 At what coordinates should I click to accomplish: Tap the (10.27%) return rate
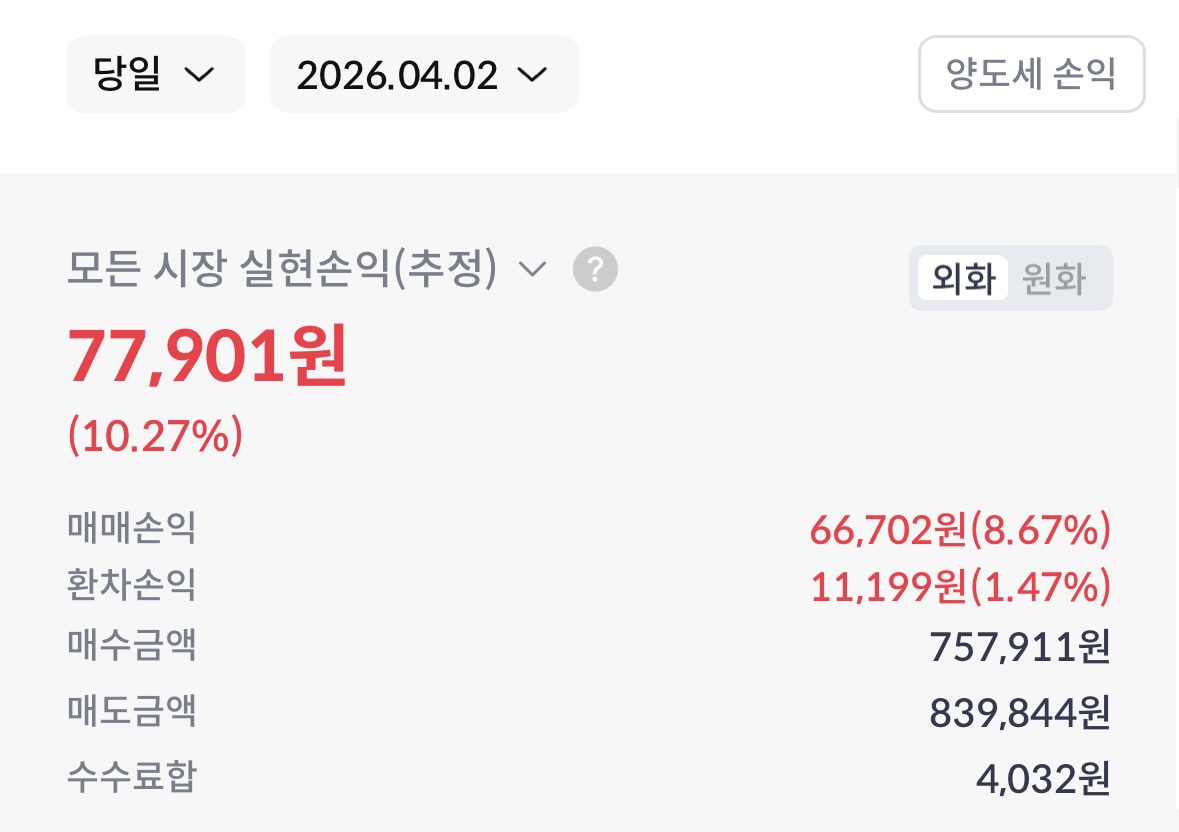pos(155,436)
